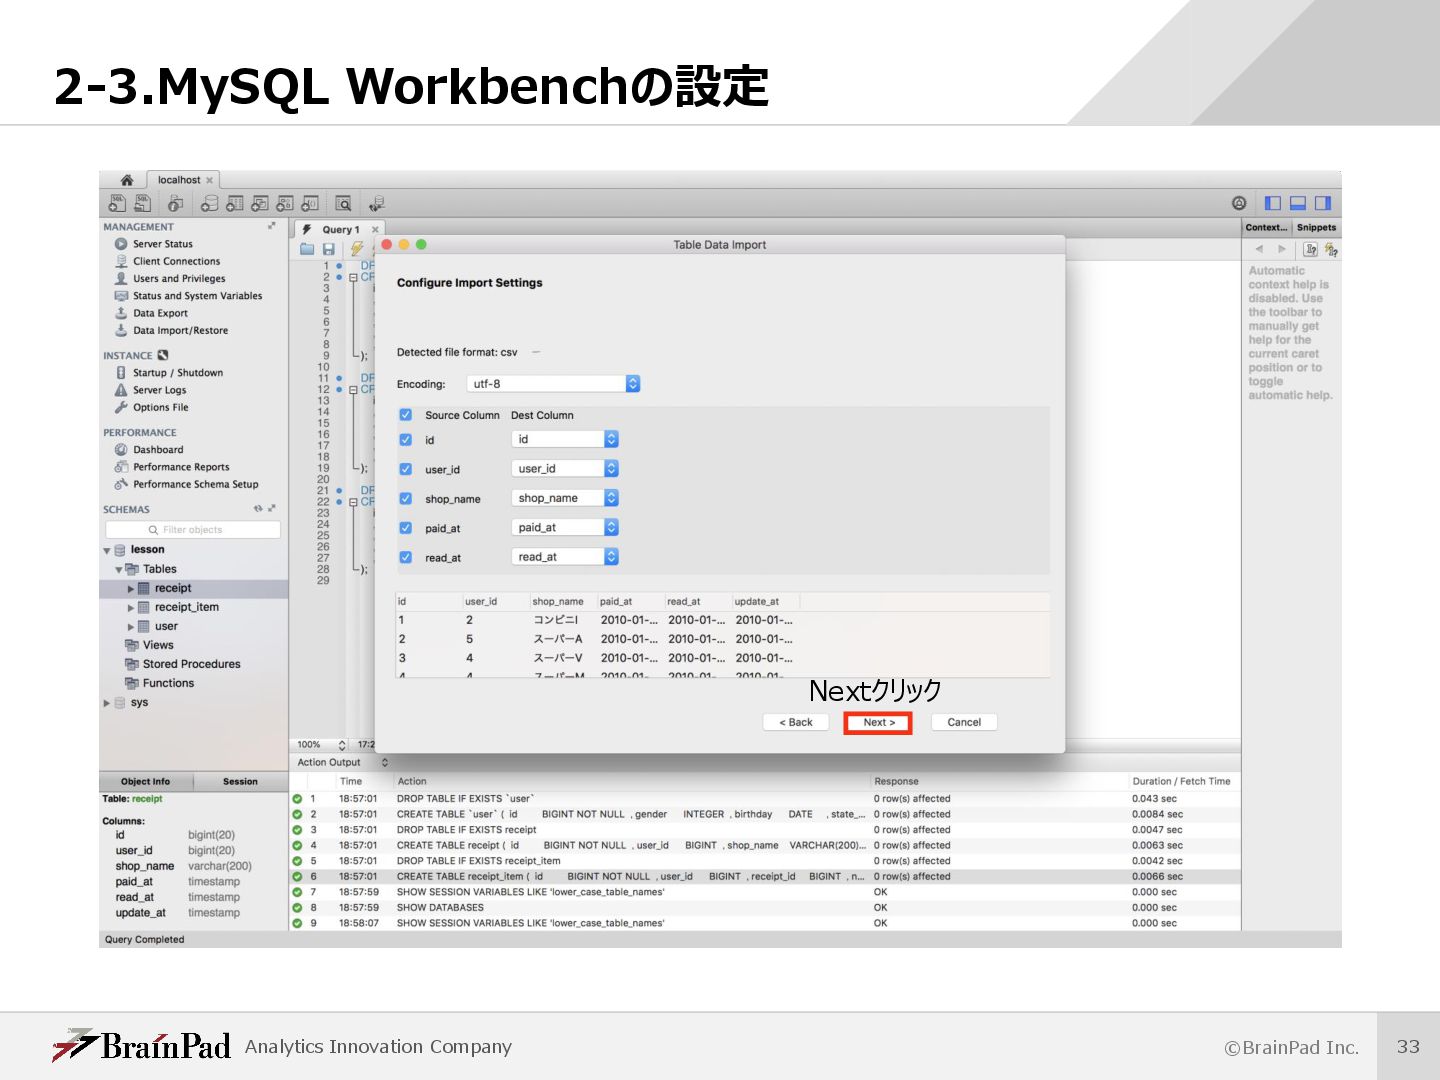Select the Context Help tab

1267,228
